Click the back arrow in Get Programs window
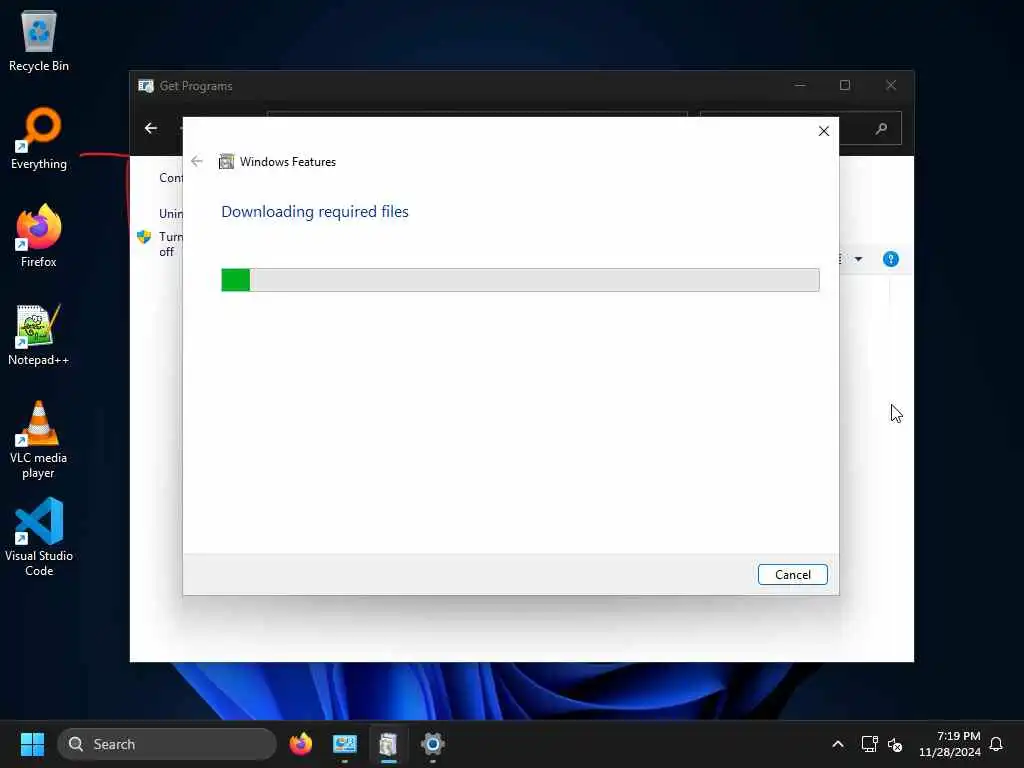Image resolution: width=1024 pixels, height=768 pixels. (x=151, y=128)
